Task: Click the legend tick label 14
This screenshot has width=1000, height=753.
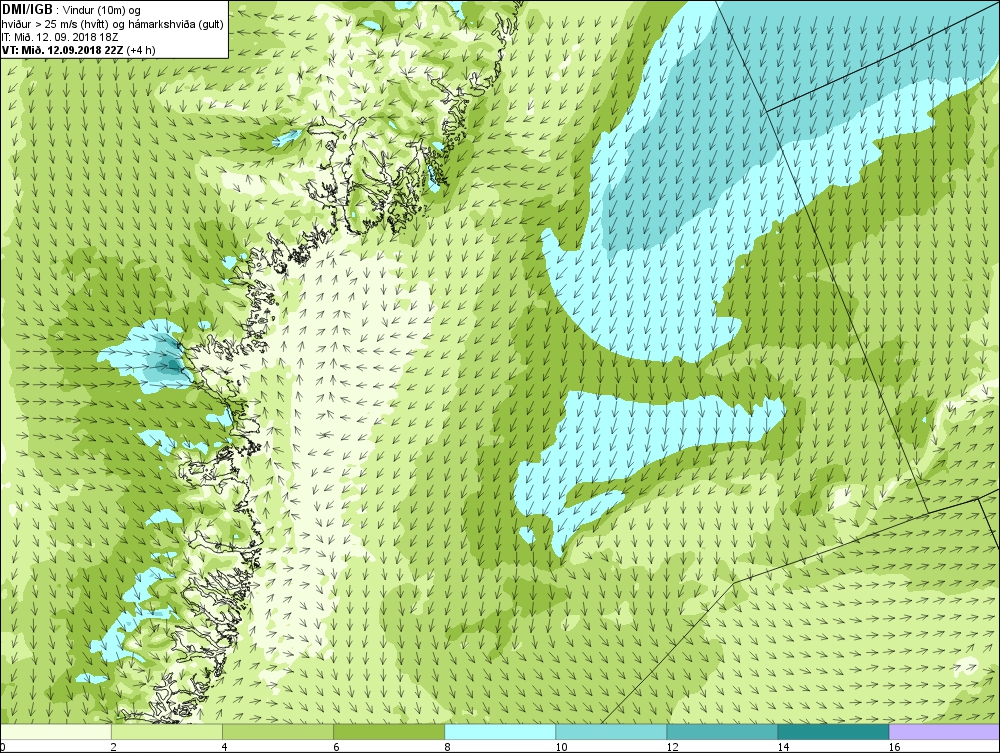Action: coord(783,747)
